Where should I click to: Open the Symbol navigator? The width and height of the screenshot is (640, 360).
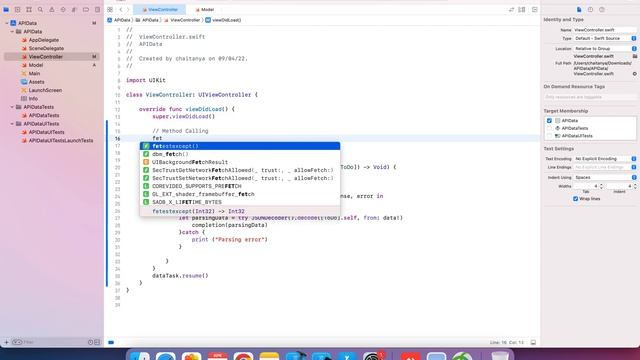point(29,9)
